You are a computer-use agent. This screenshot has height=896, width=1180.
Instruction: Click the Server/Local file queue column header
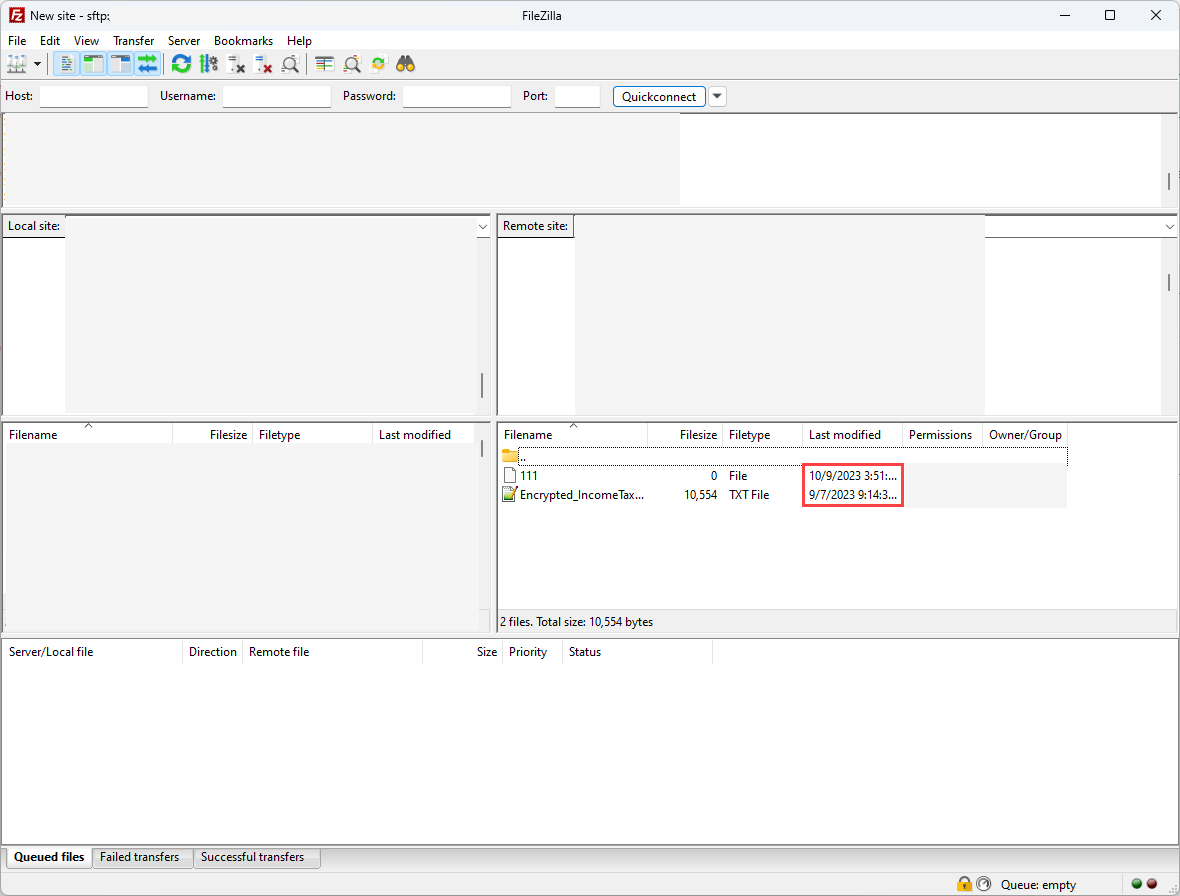[93, 651]
